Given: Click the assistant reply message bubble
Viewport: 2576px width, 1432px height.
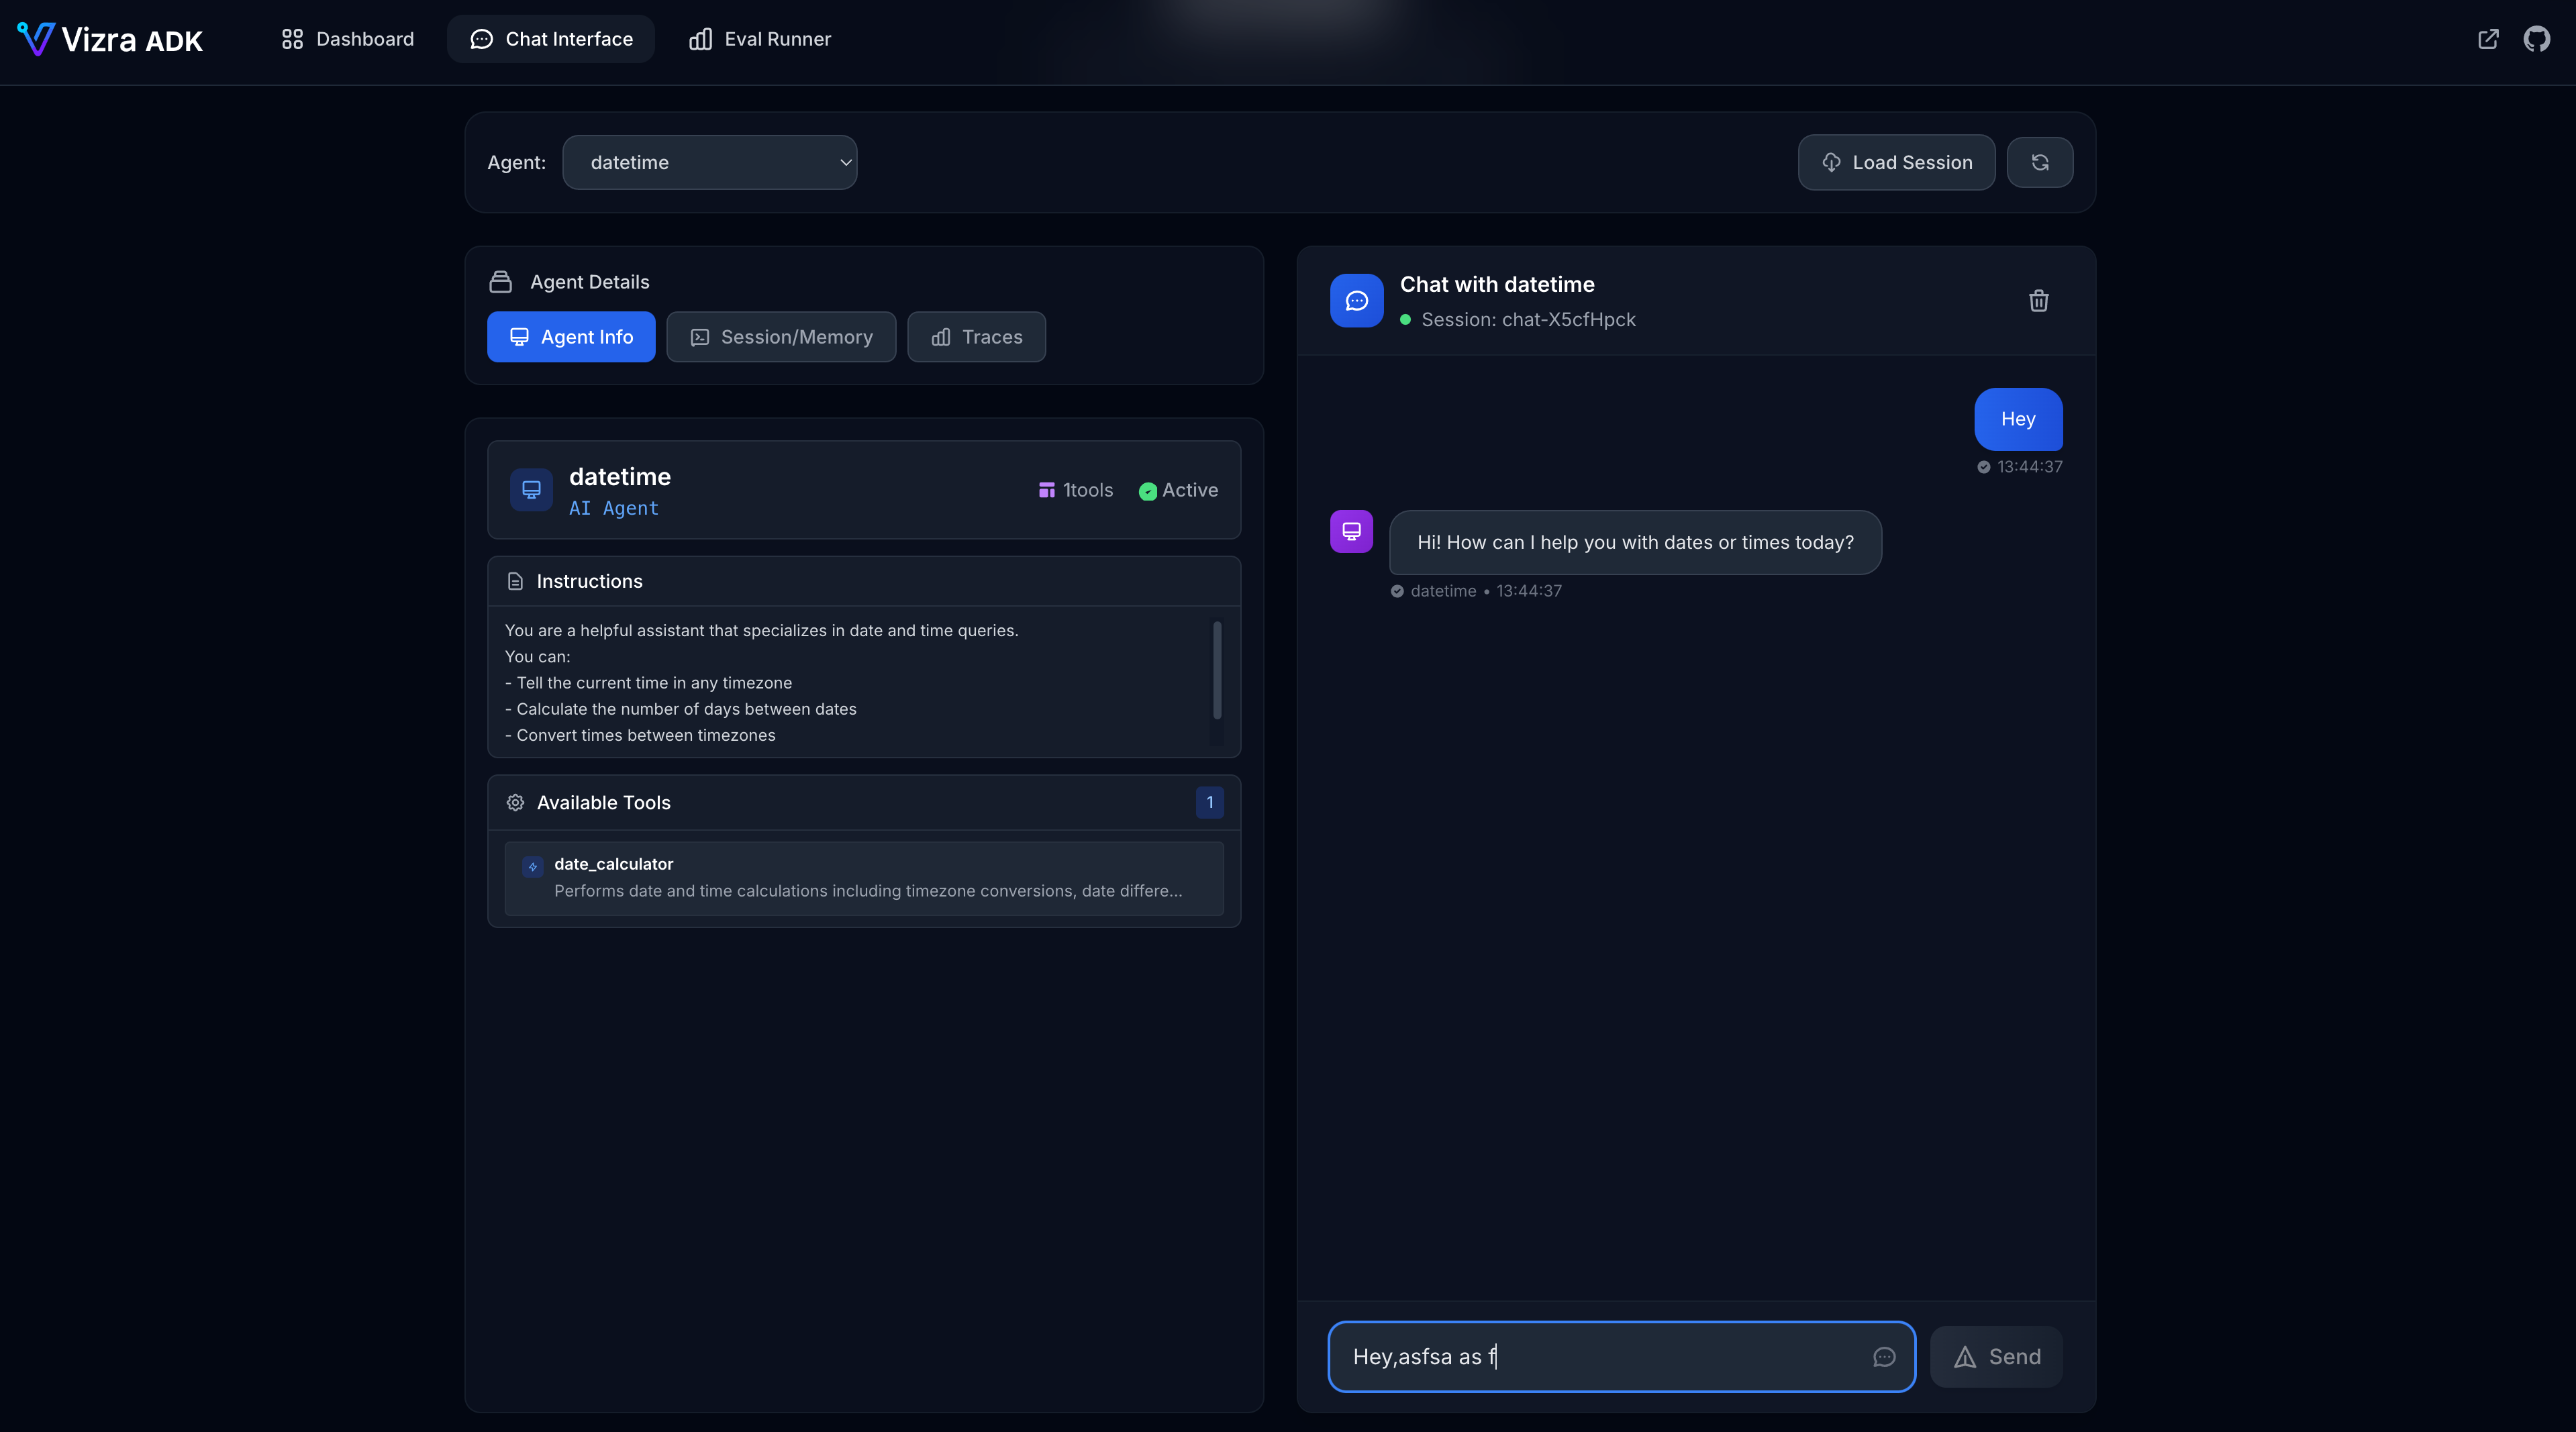Looking at the screenshot, I should pyautogui.click(x=1635, y=542).
